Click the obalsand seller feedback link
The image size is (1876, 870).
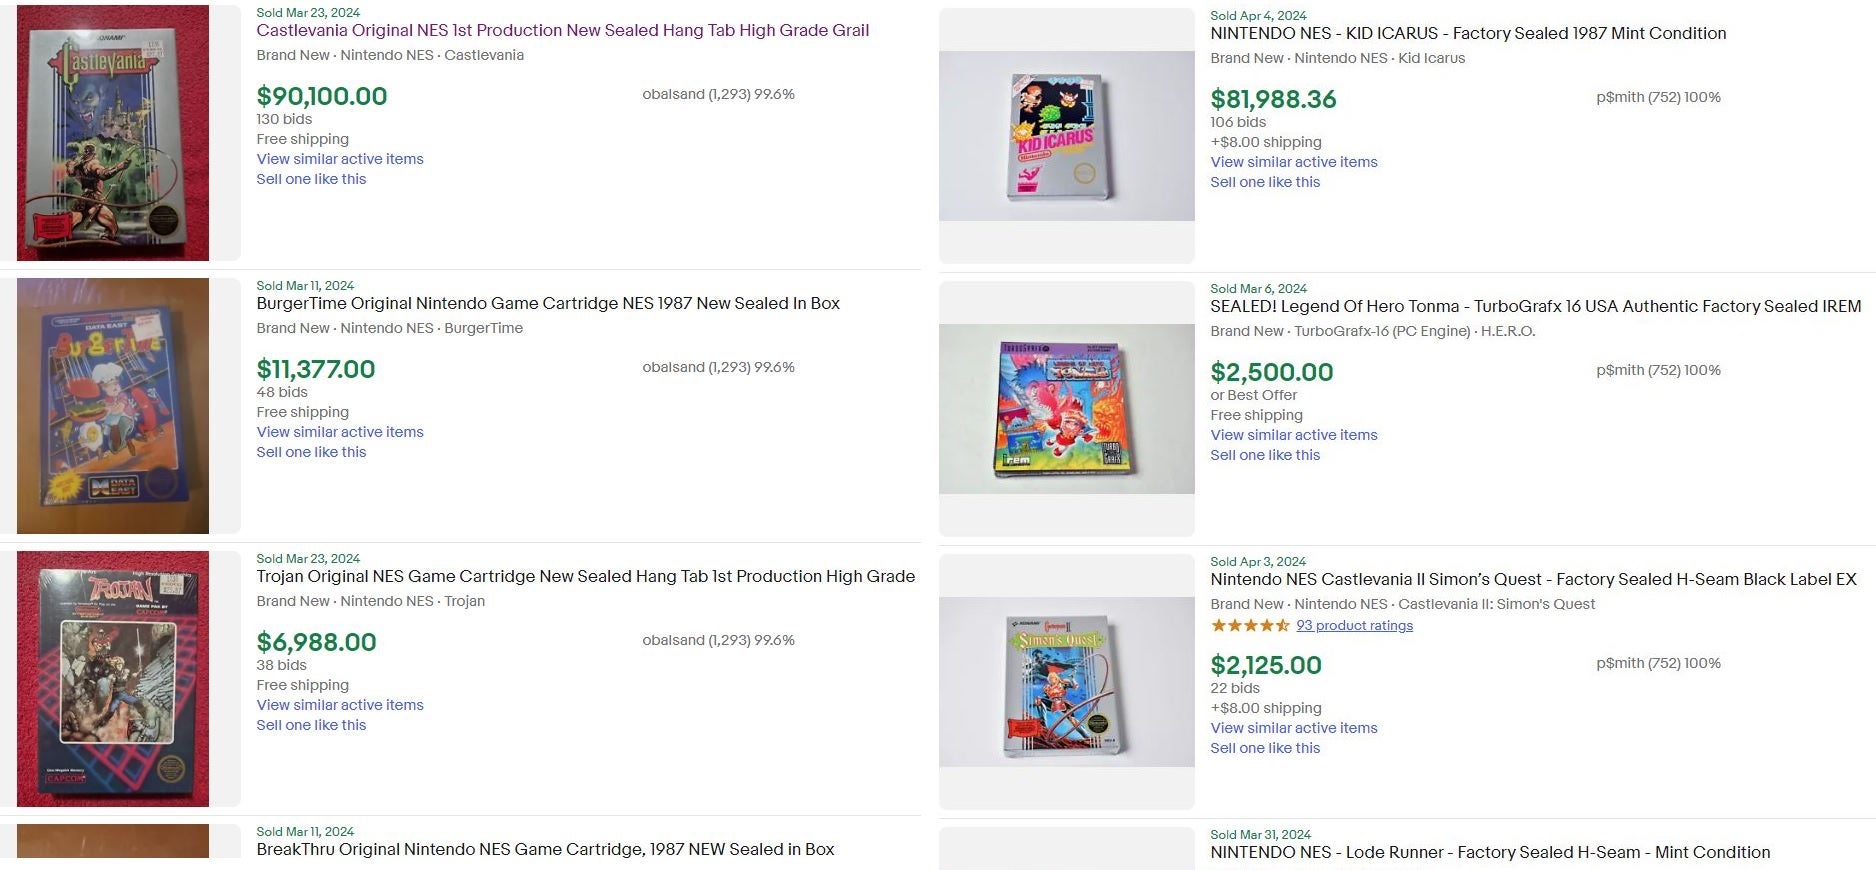717,94
